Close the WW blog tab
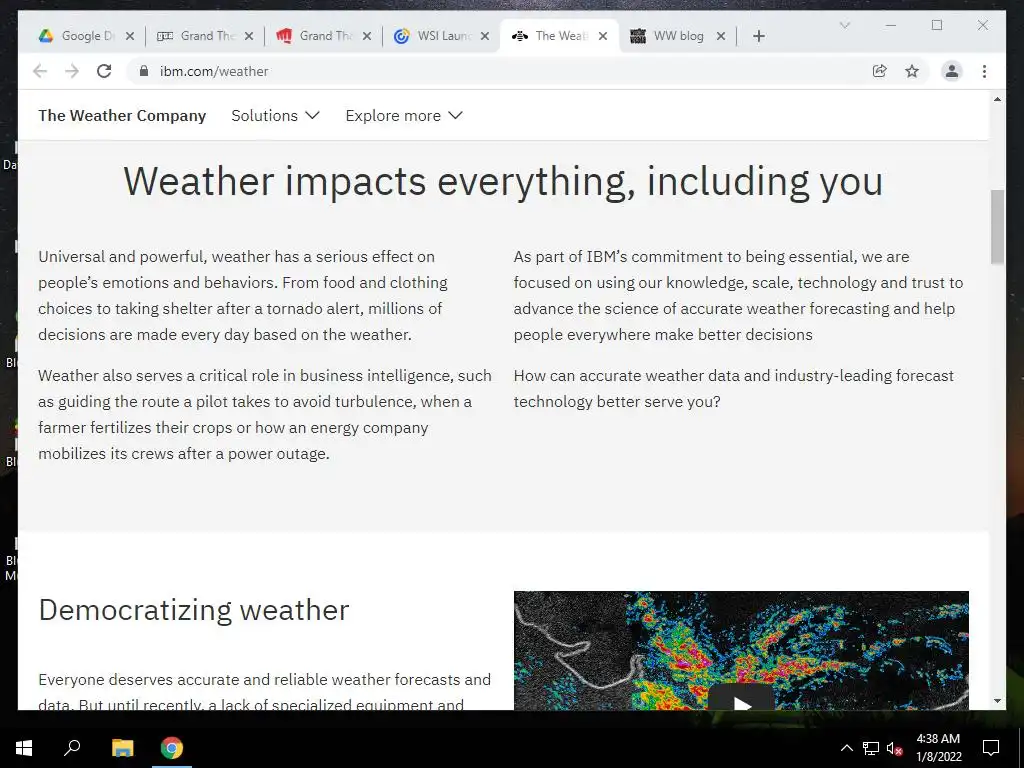 (721, 36)
